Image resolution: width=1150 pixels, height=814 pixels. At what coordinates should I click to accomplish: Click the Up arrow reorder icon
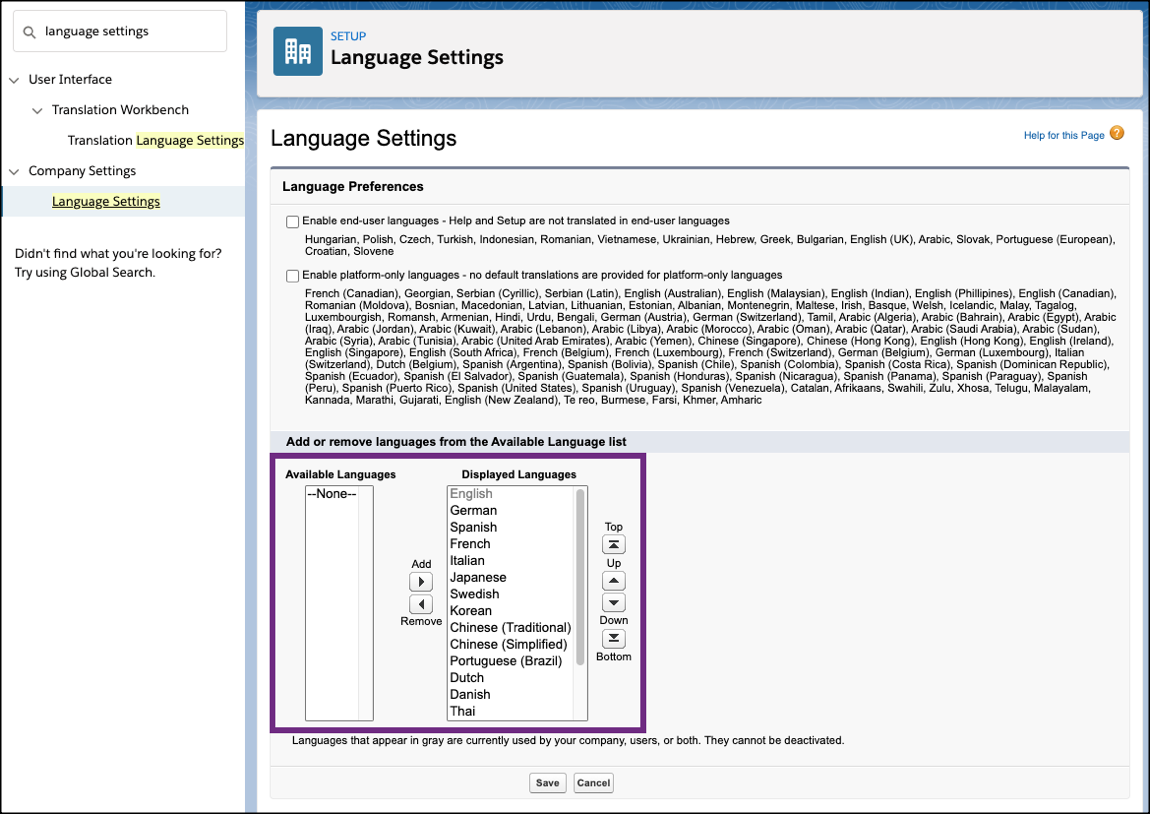(613, 579)
